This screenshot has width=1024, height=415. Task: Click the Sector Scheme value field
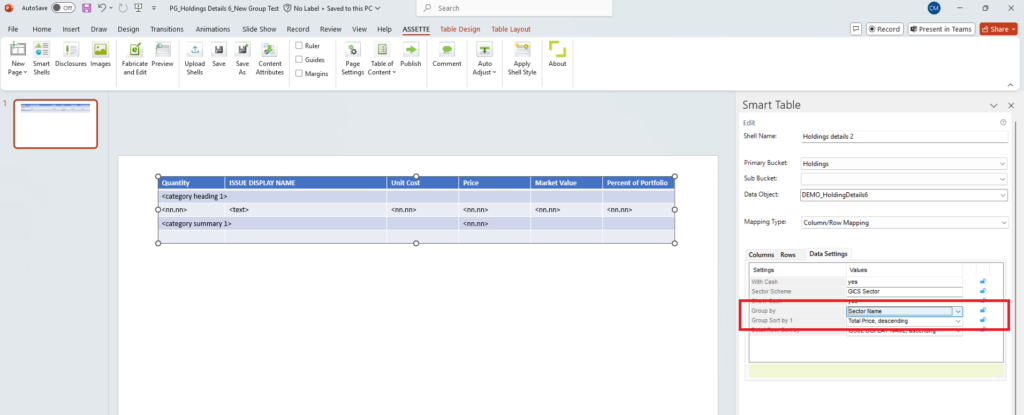[x=904, y=291]
